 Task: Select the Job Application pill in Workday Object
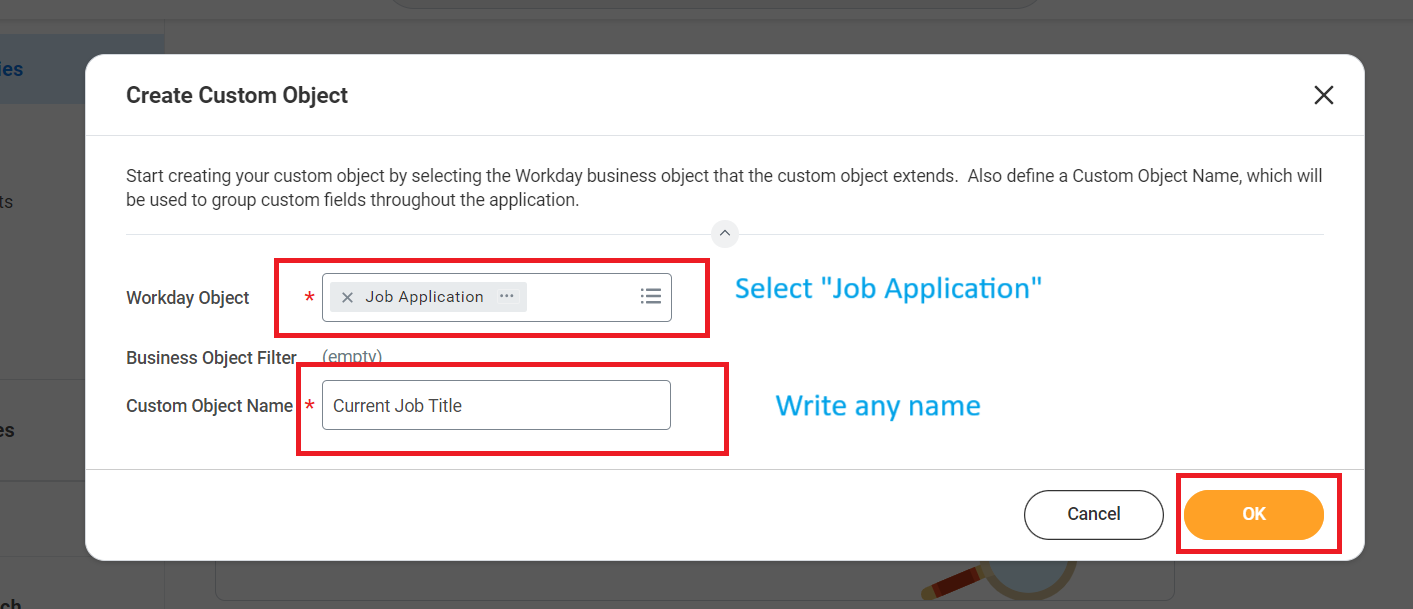click(425, 296)
